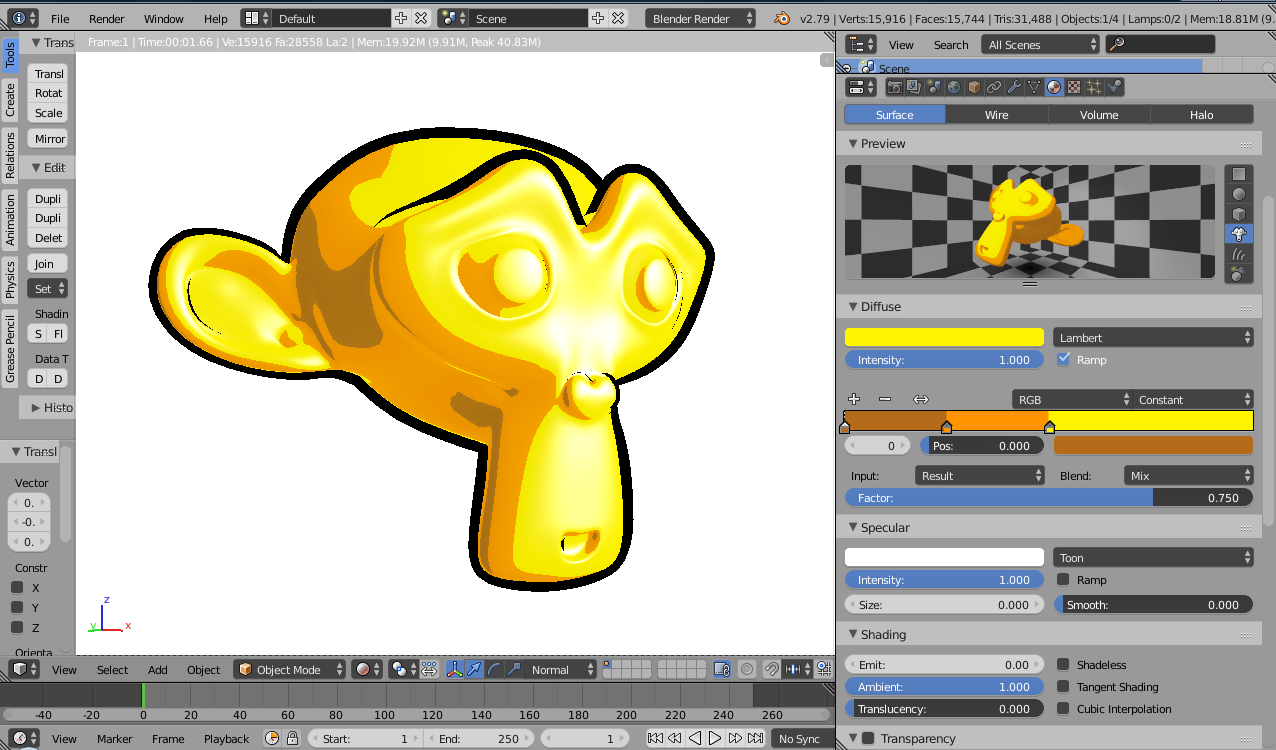Select the hair strands preview shape
This screenshot has height=750, width=1276.
pos(1239,254)
